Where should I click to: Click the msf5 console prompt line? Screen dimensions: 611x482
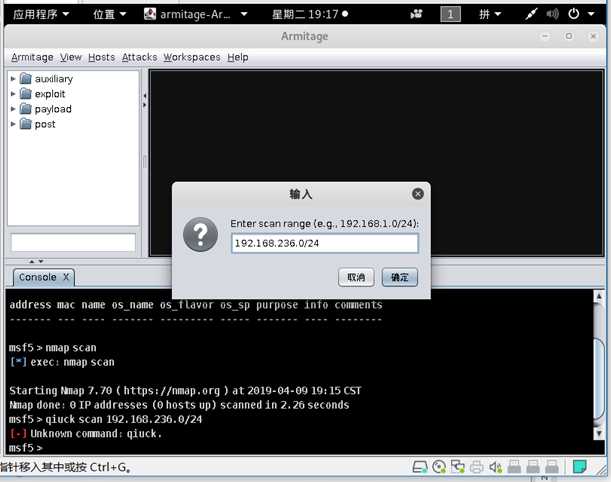click(26, 448)
